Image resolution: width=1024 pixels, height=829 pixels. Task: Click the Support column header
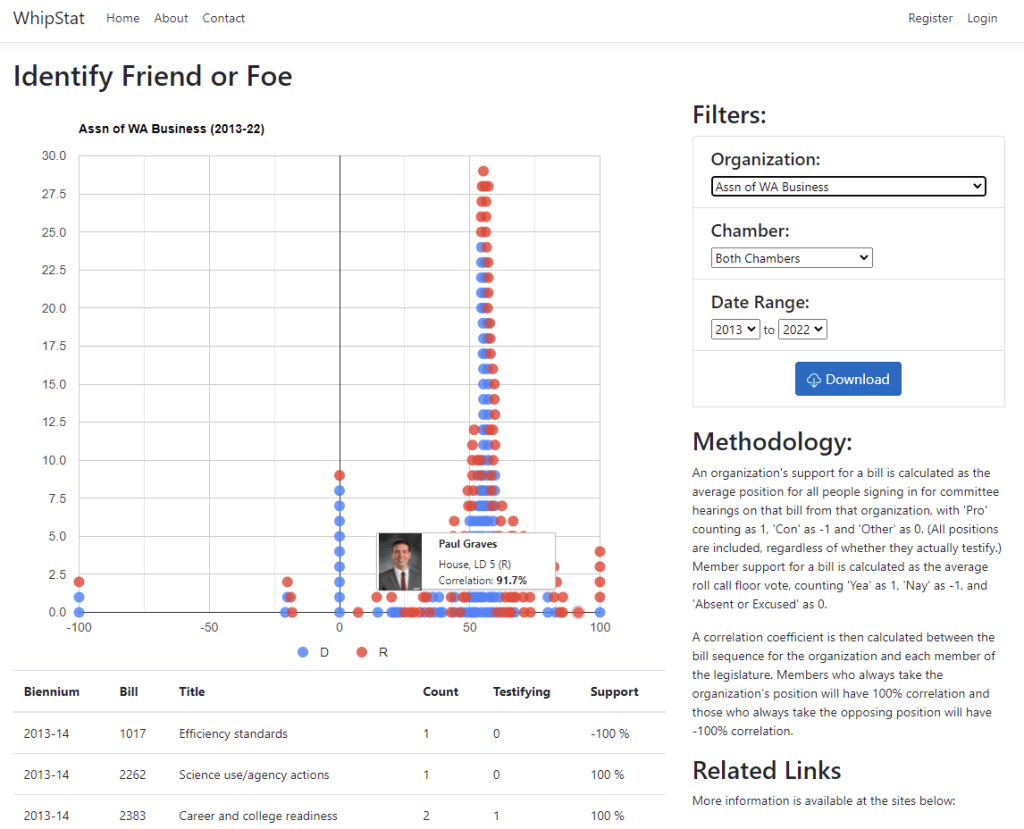pos(614,691)
